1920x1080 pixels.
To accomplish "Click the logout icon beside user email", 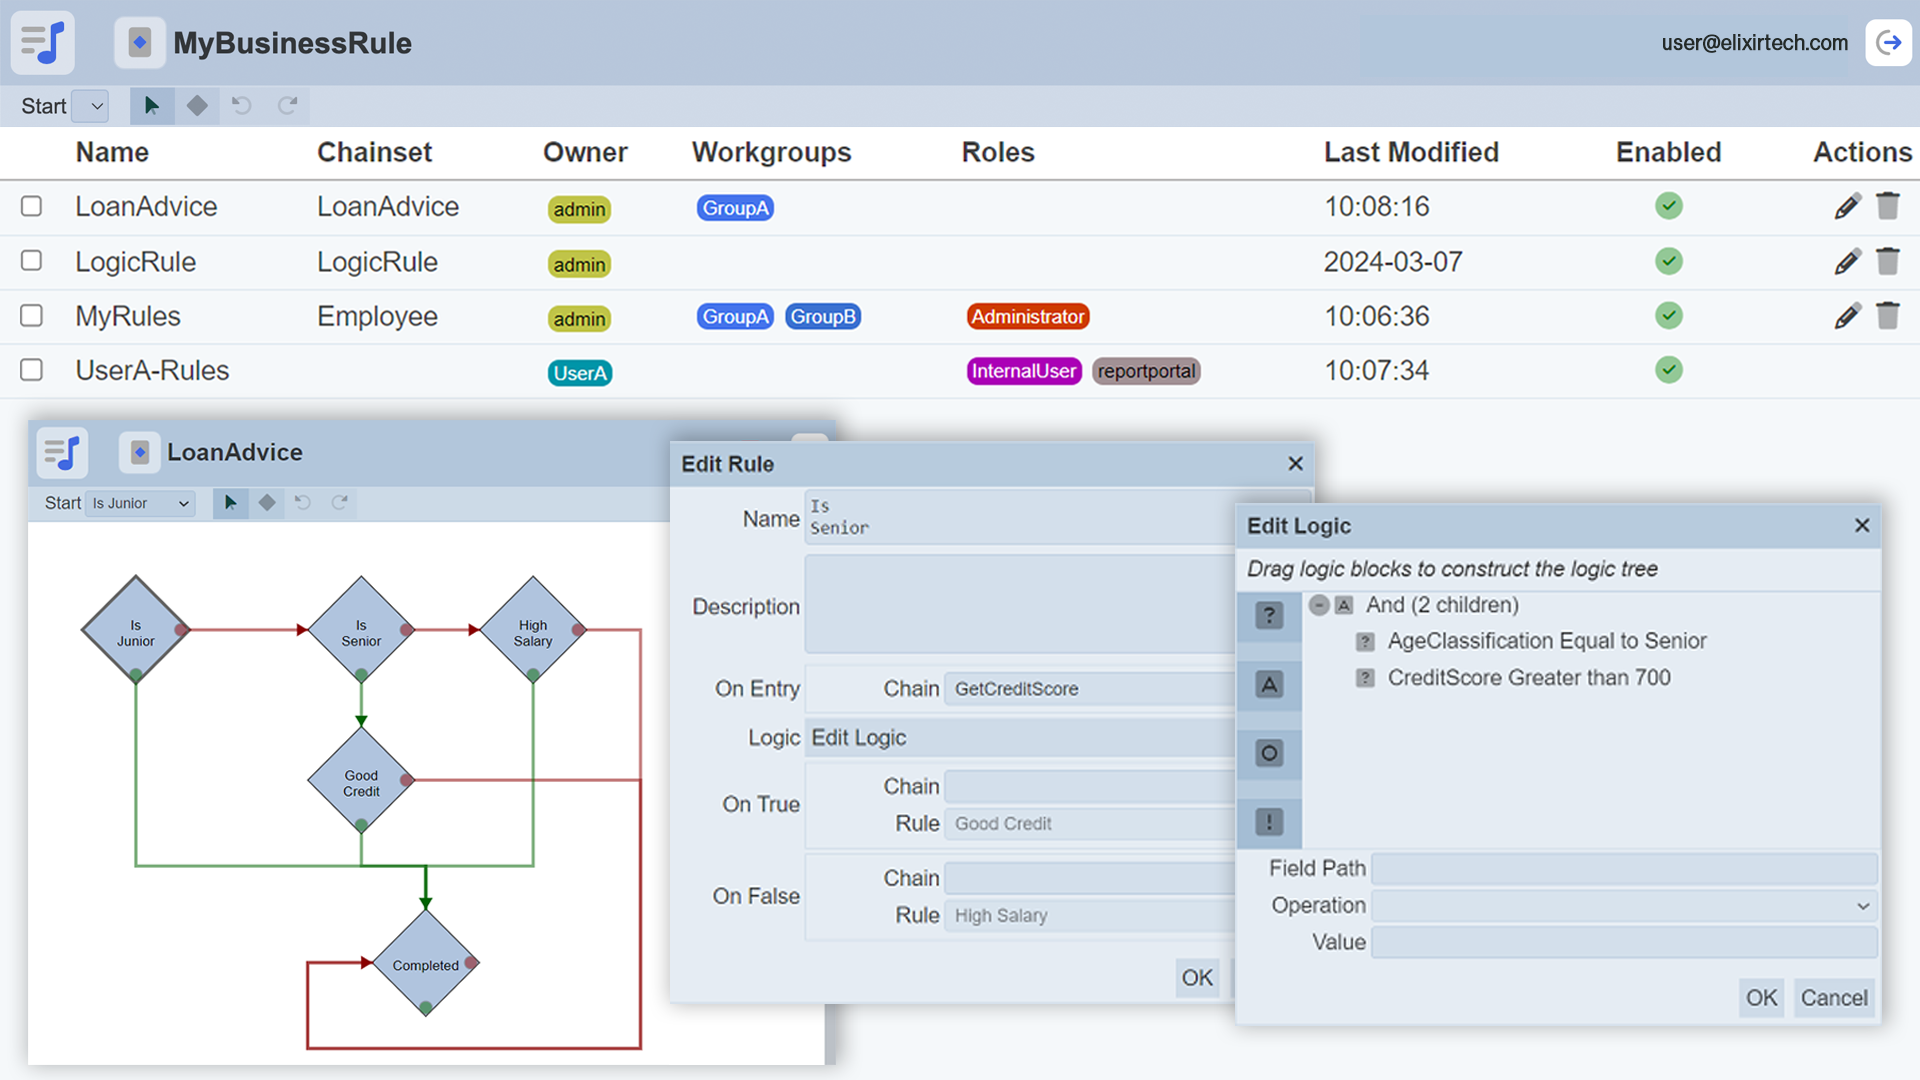I will (1888, 43).
